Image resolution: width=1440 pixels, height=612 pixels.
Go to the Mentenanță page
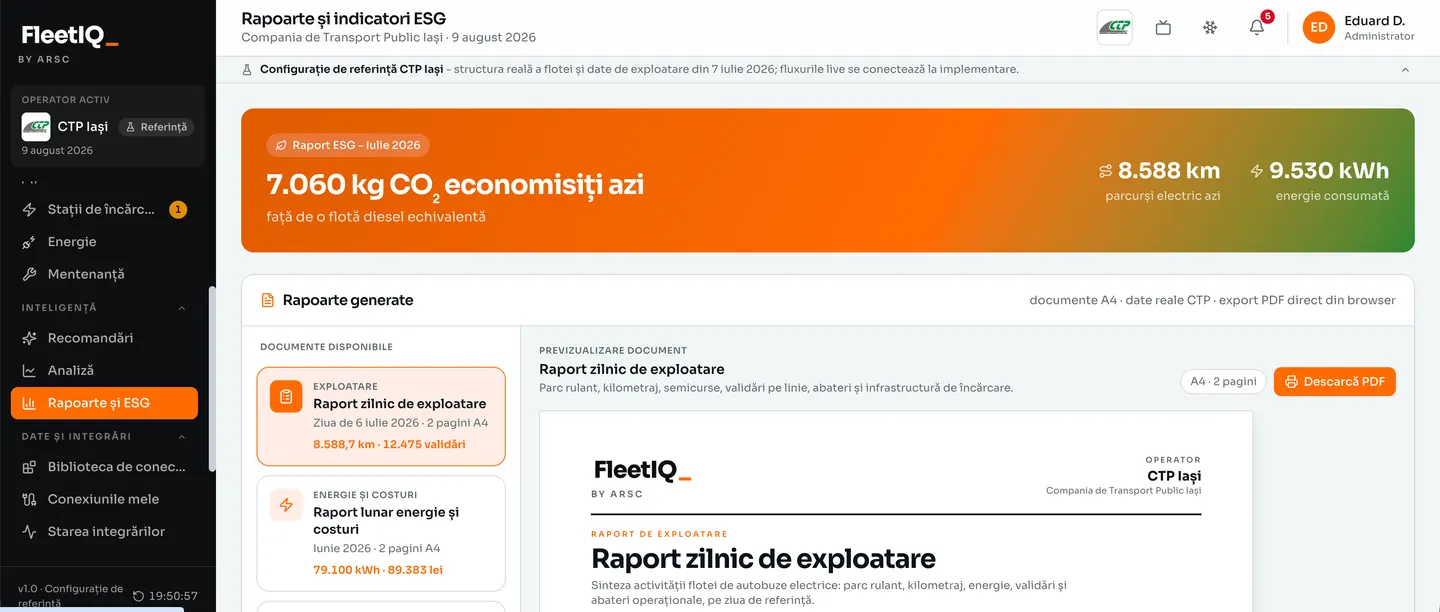click(x=104, y=274)
